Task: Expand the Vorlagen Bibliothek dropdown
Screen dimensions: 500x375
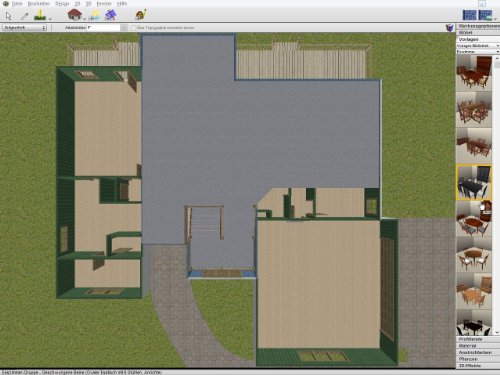Action: (477, 46)
